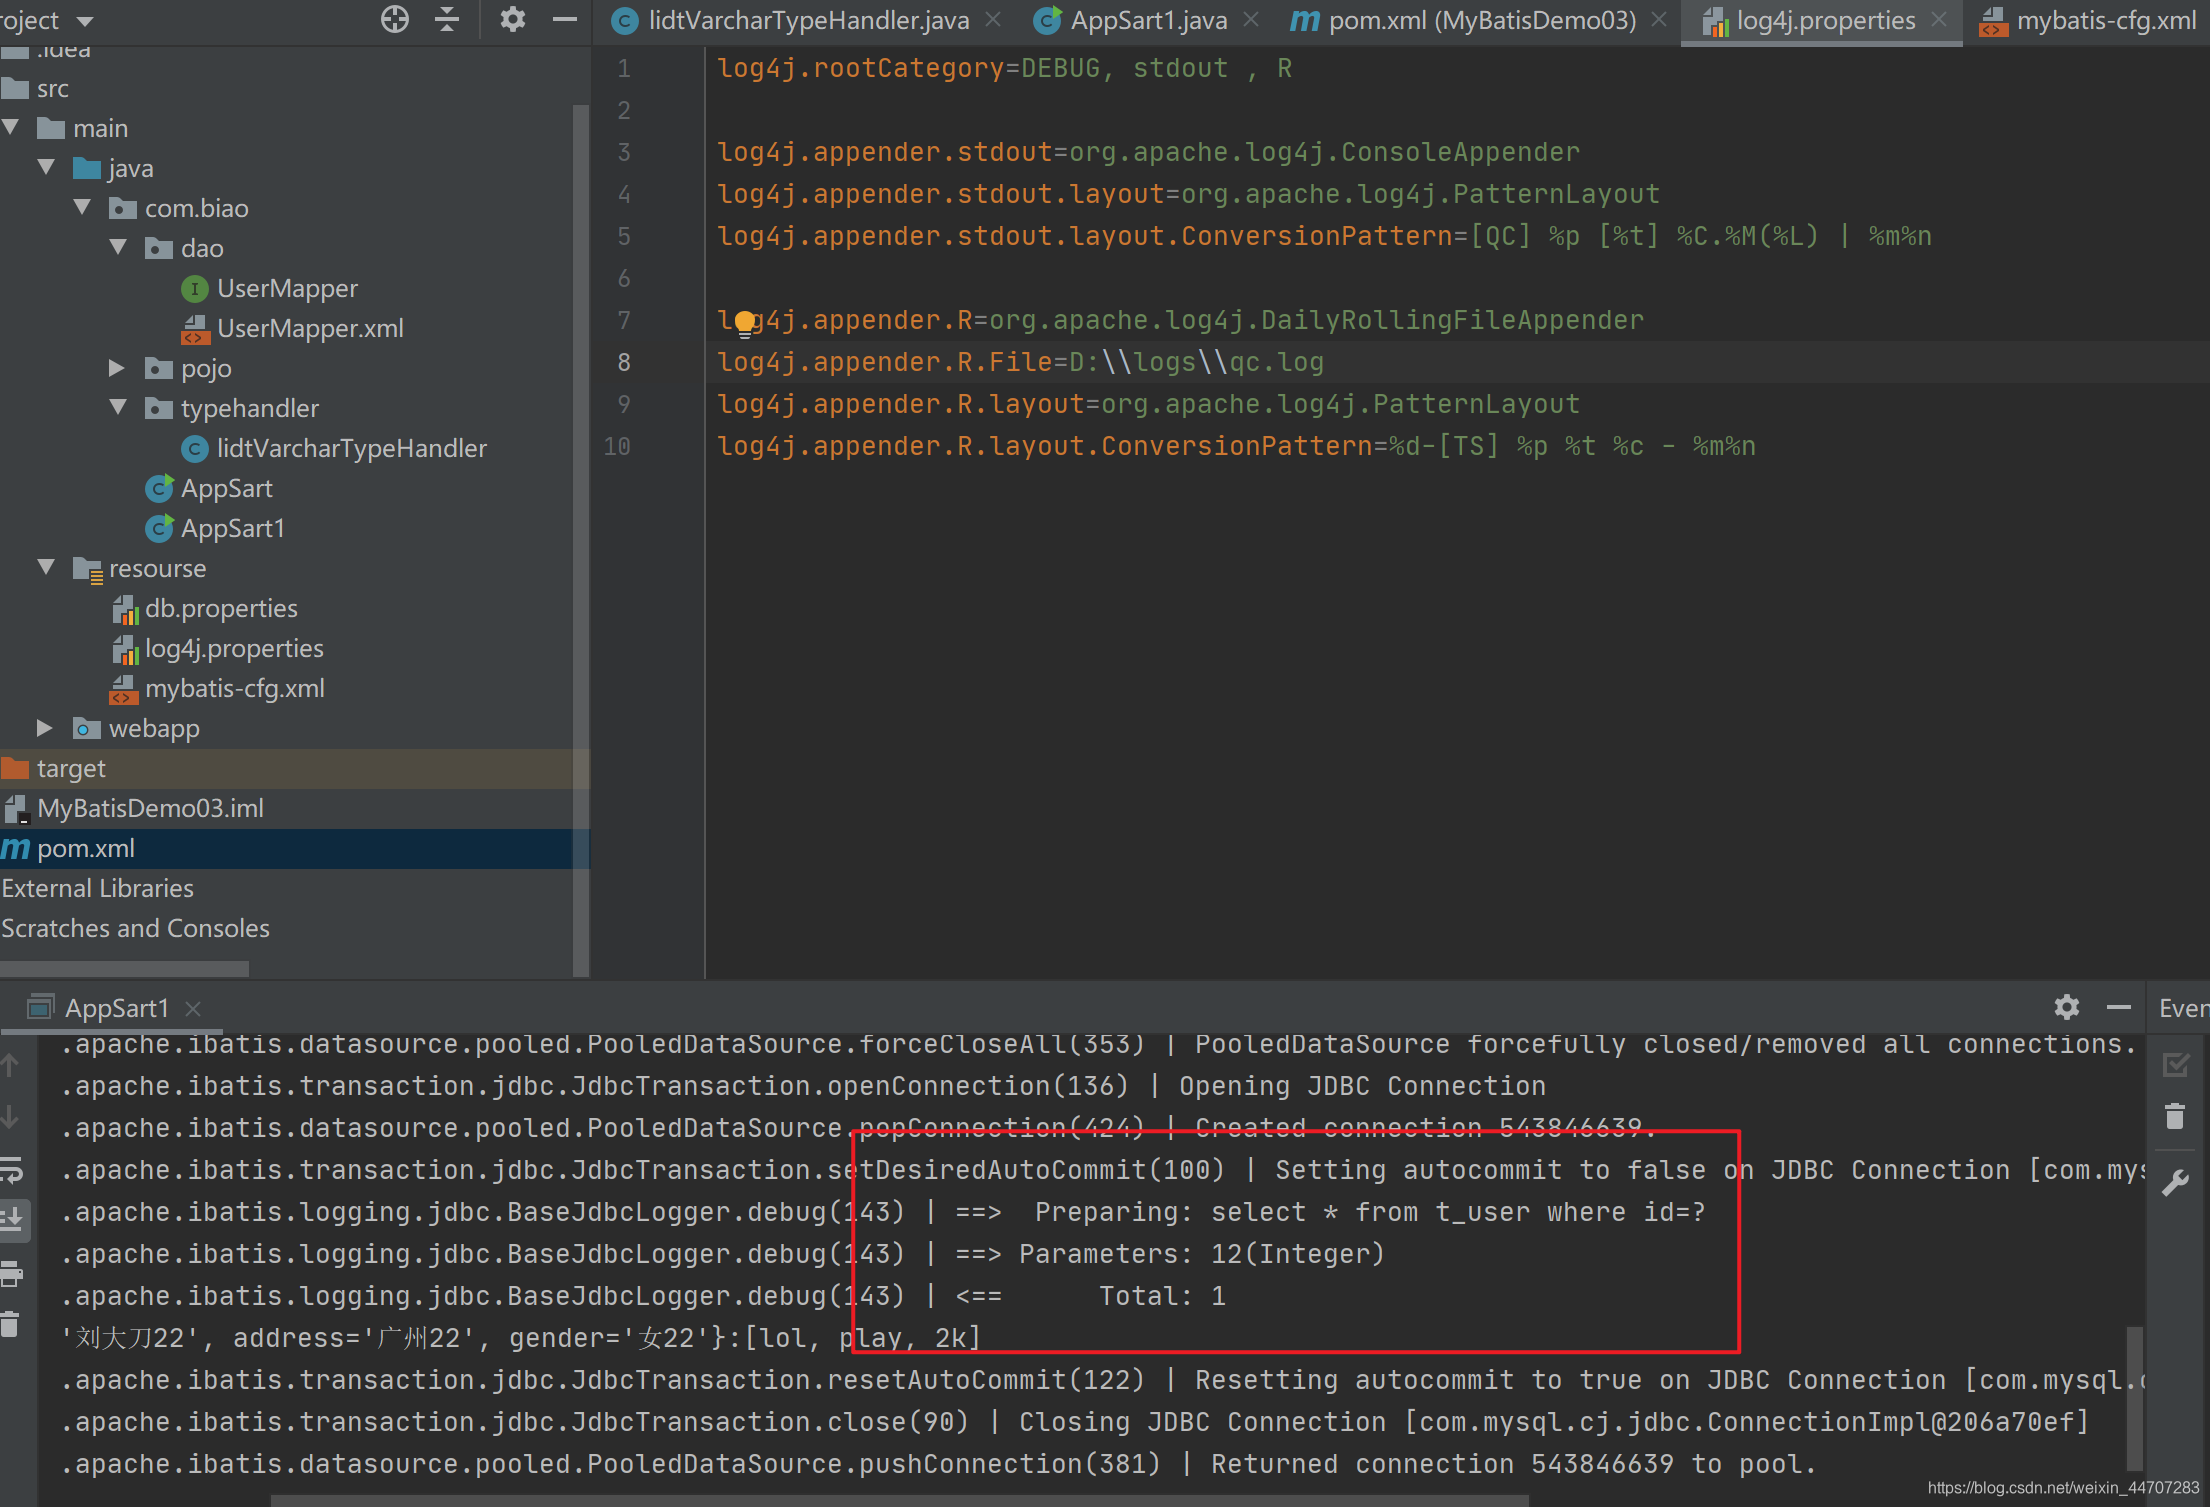
Task: Hide the Run tool window
Action: (x=2118, y=1007)
